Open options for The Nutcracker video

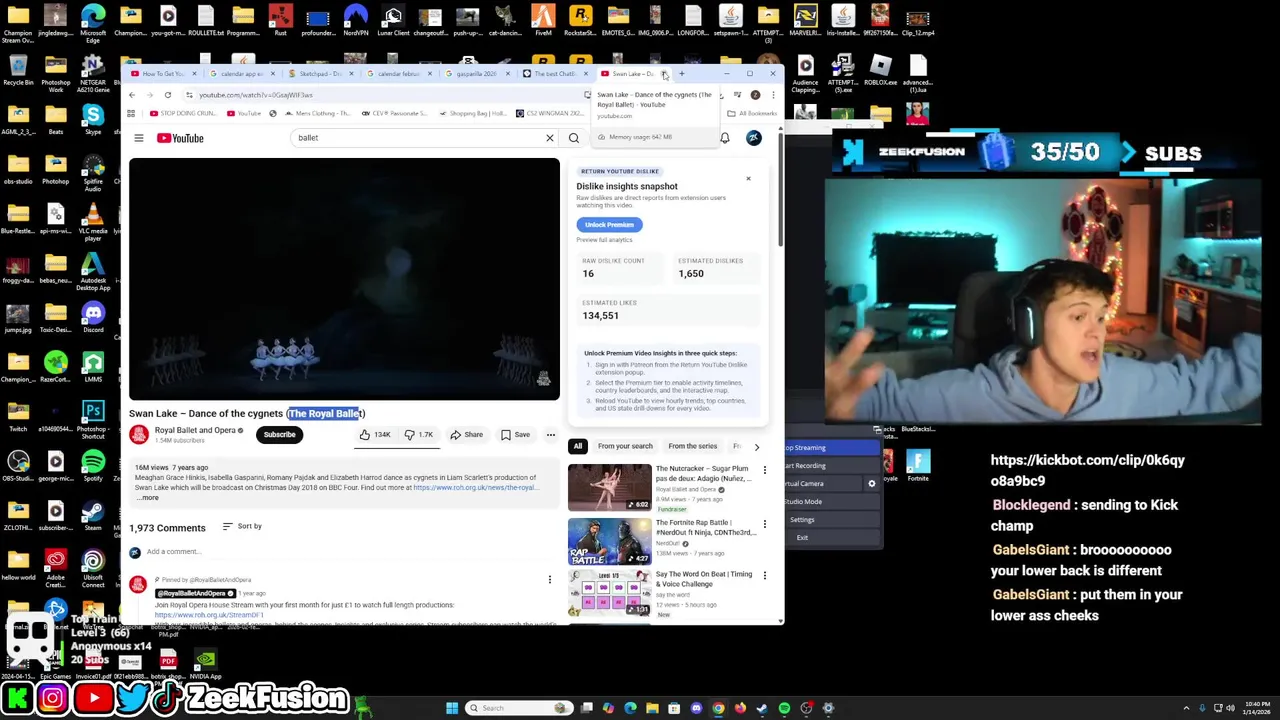tap(765, 470)
